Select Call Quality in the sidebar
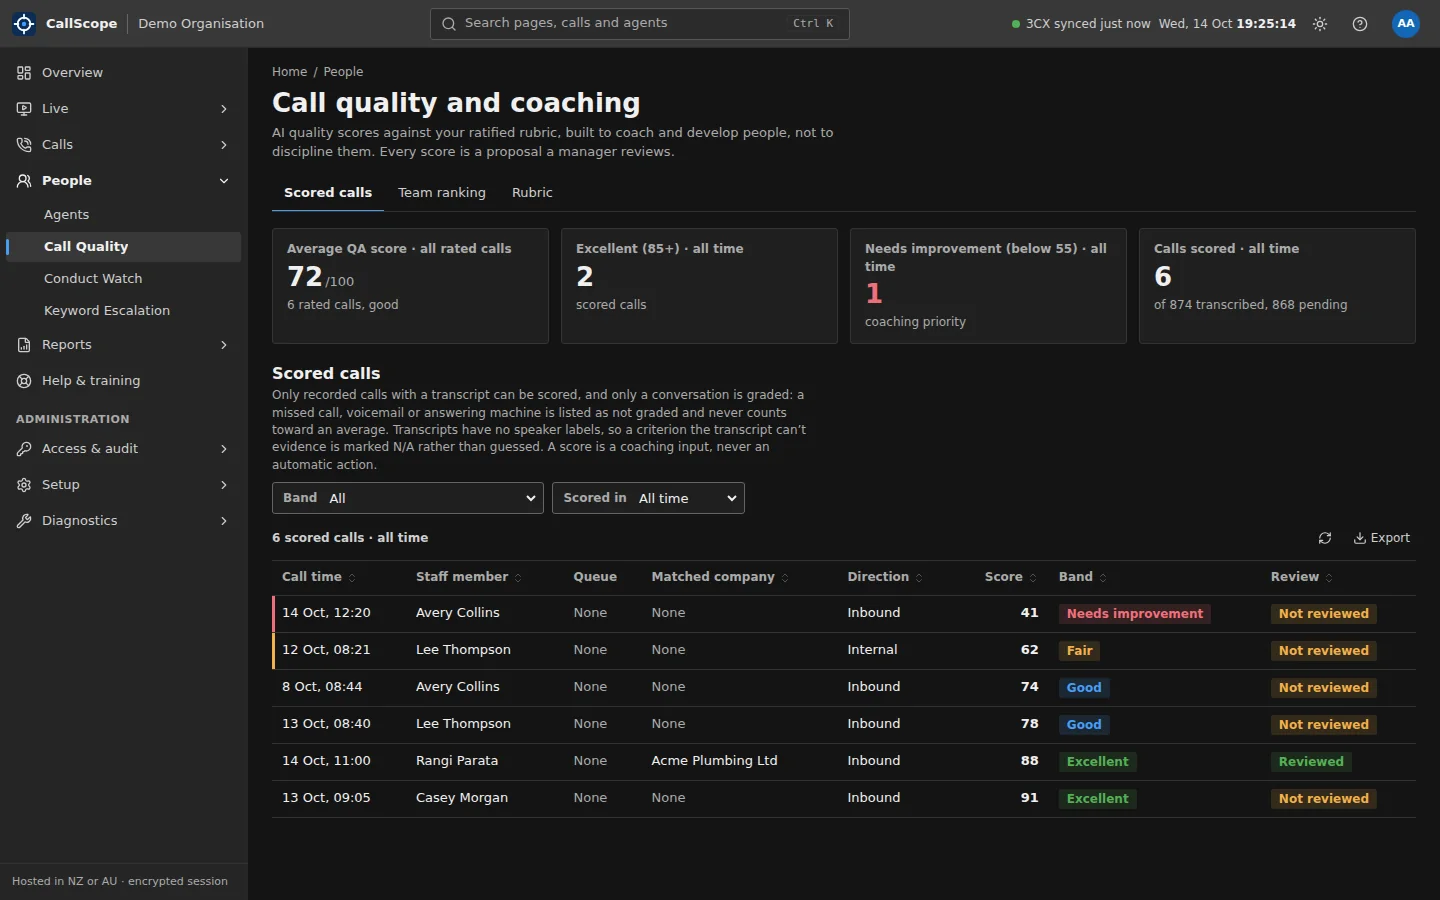1440x900 pixels. [x=124, y=247]
